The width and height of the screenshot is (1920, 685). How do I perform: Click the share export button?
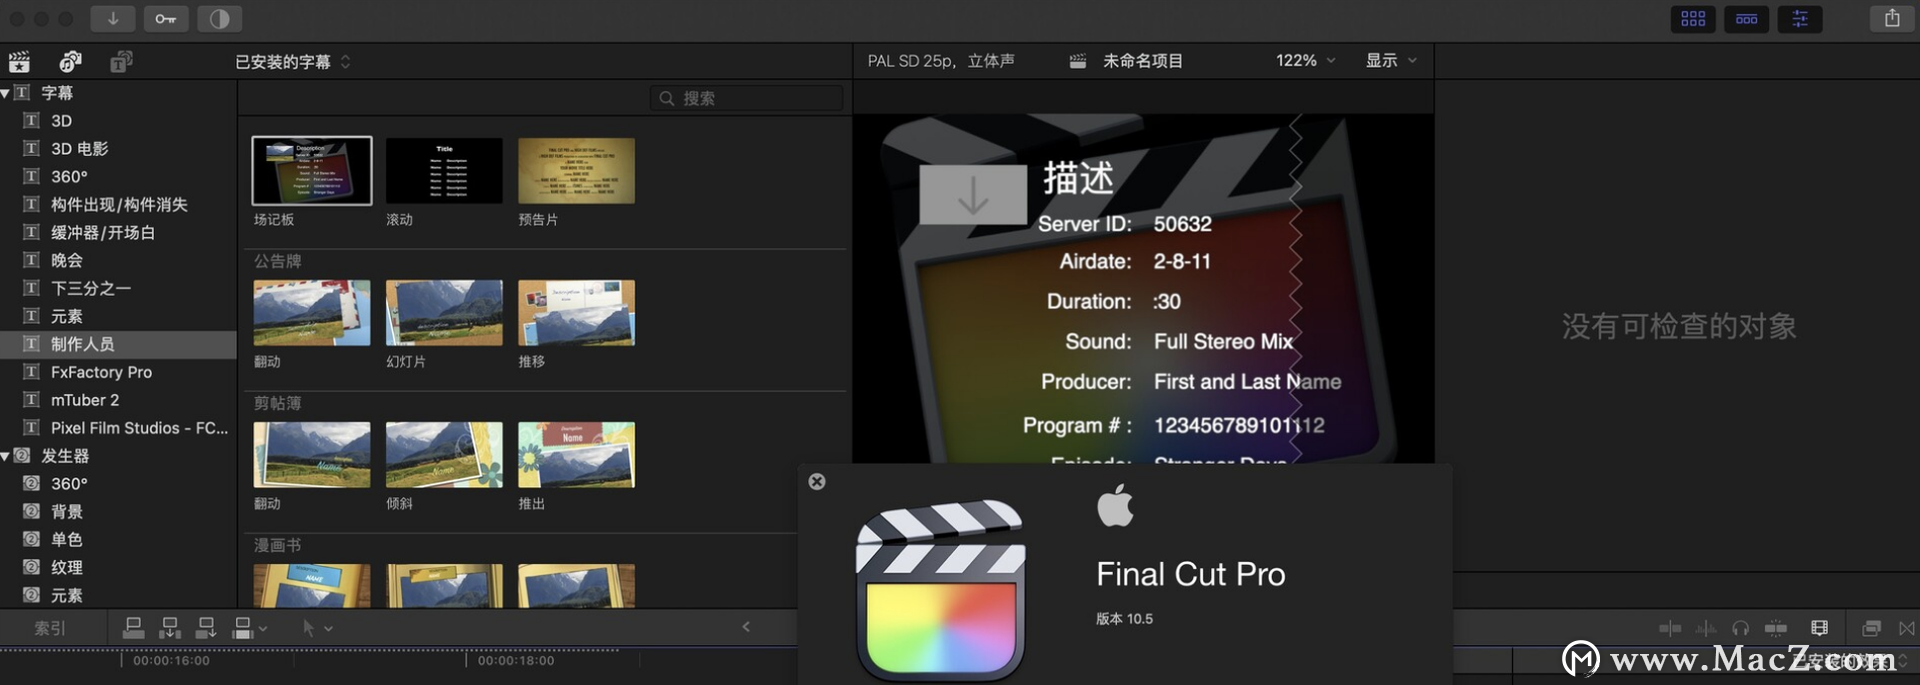click(1892, 18)
